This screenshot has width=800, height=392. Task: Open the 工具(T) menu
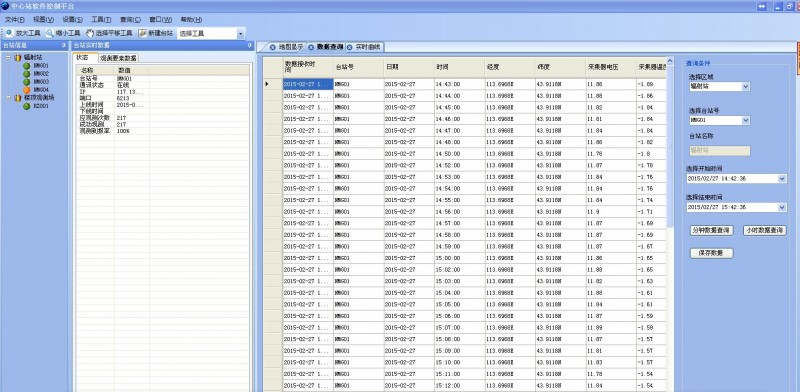pos(101,19)
